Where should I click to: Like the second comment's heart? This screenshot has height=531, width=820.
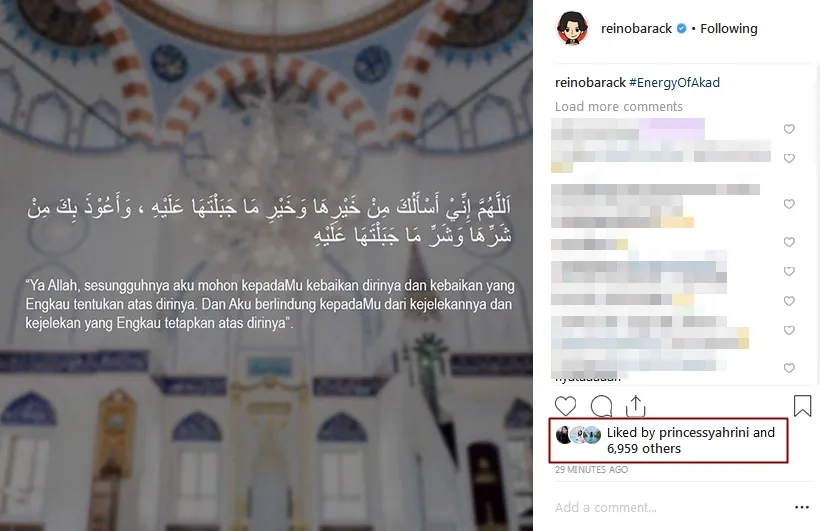[789, 158]
